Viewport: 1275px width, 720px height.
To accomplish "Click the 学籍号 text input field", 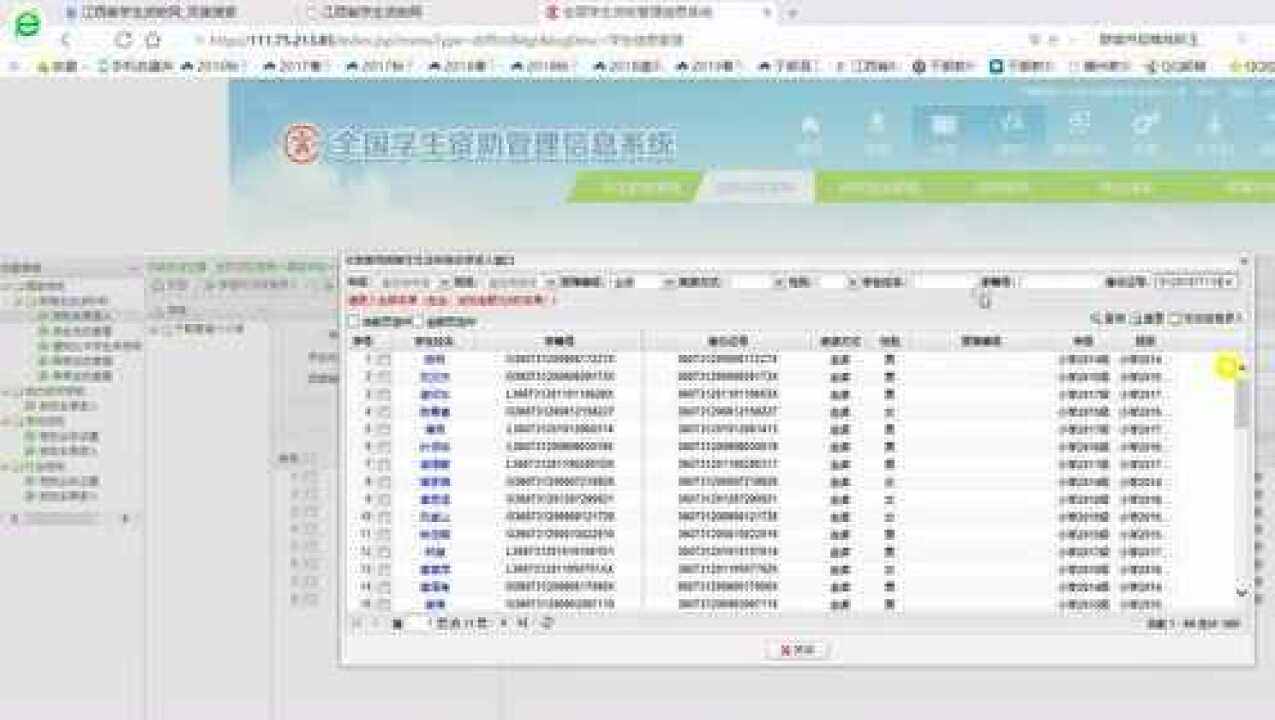I will [1060, 283].
